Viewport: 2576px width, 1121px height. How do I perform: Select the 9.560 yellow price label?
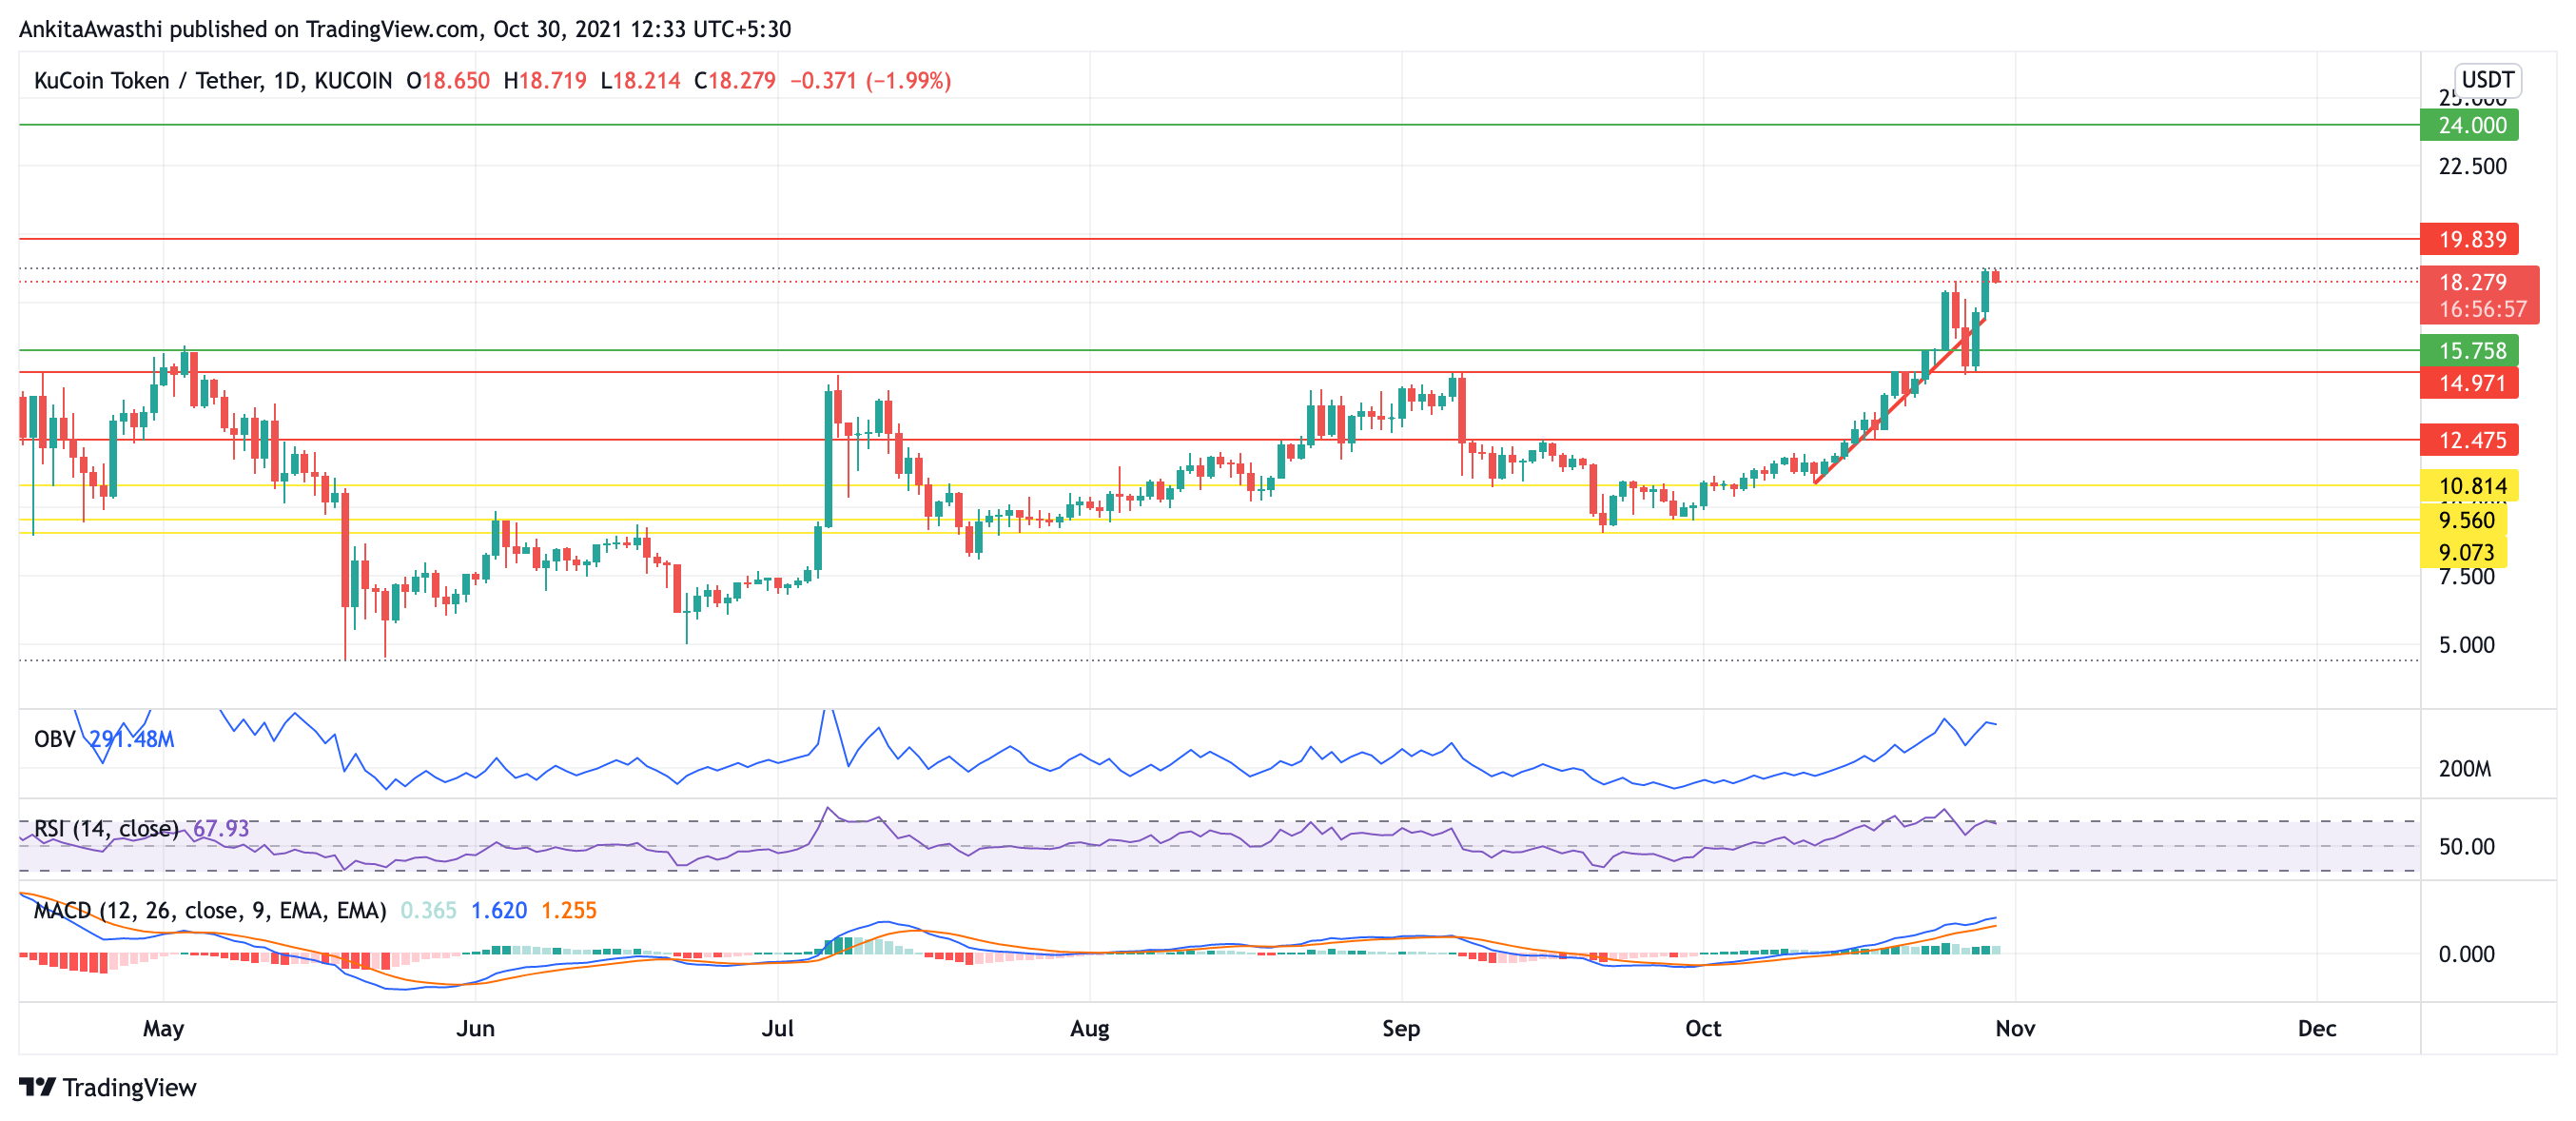click(2466, 520)
